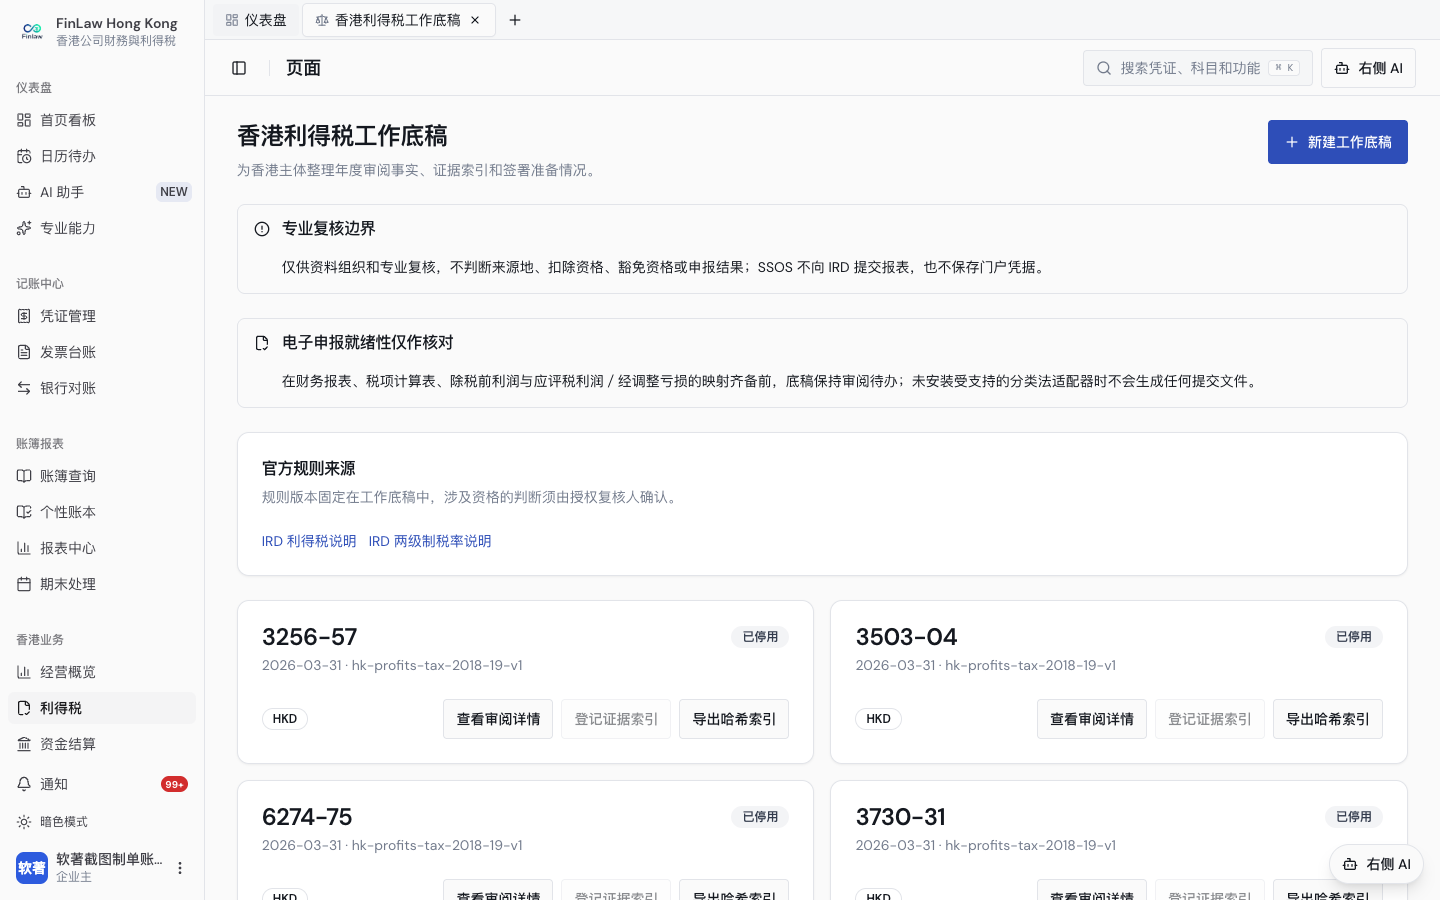Switch to the 仪表盘 tab
Viewport: 1440px width, 900px height.
256,20
